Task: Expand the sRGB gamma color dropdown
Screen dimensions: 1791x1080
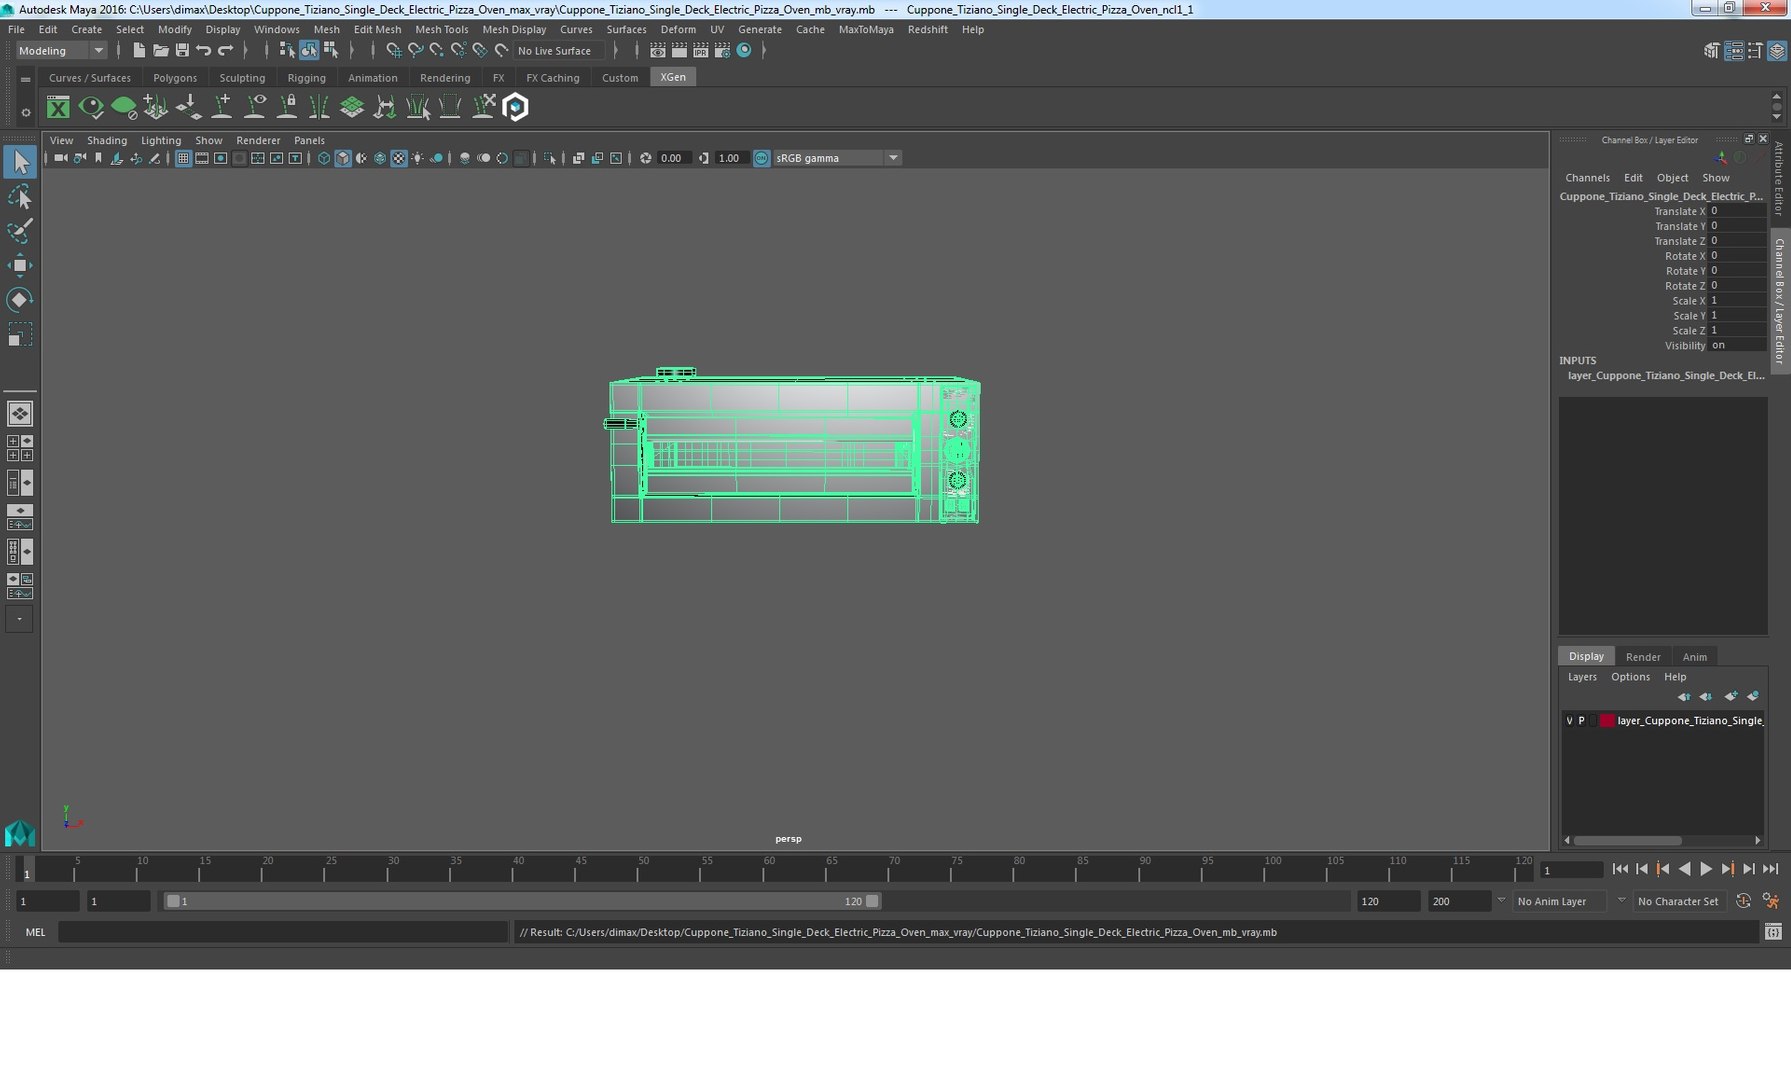Action: [837, 158]
